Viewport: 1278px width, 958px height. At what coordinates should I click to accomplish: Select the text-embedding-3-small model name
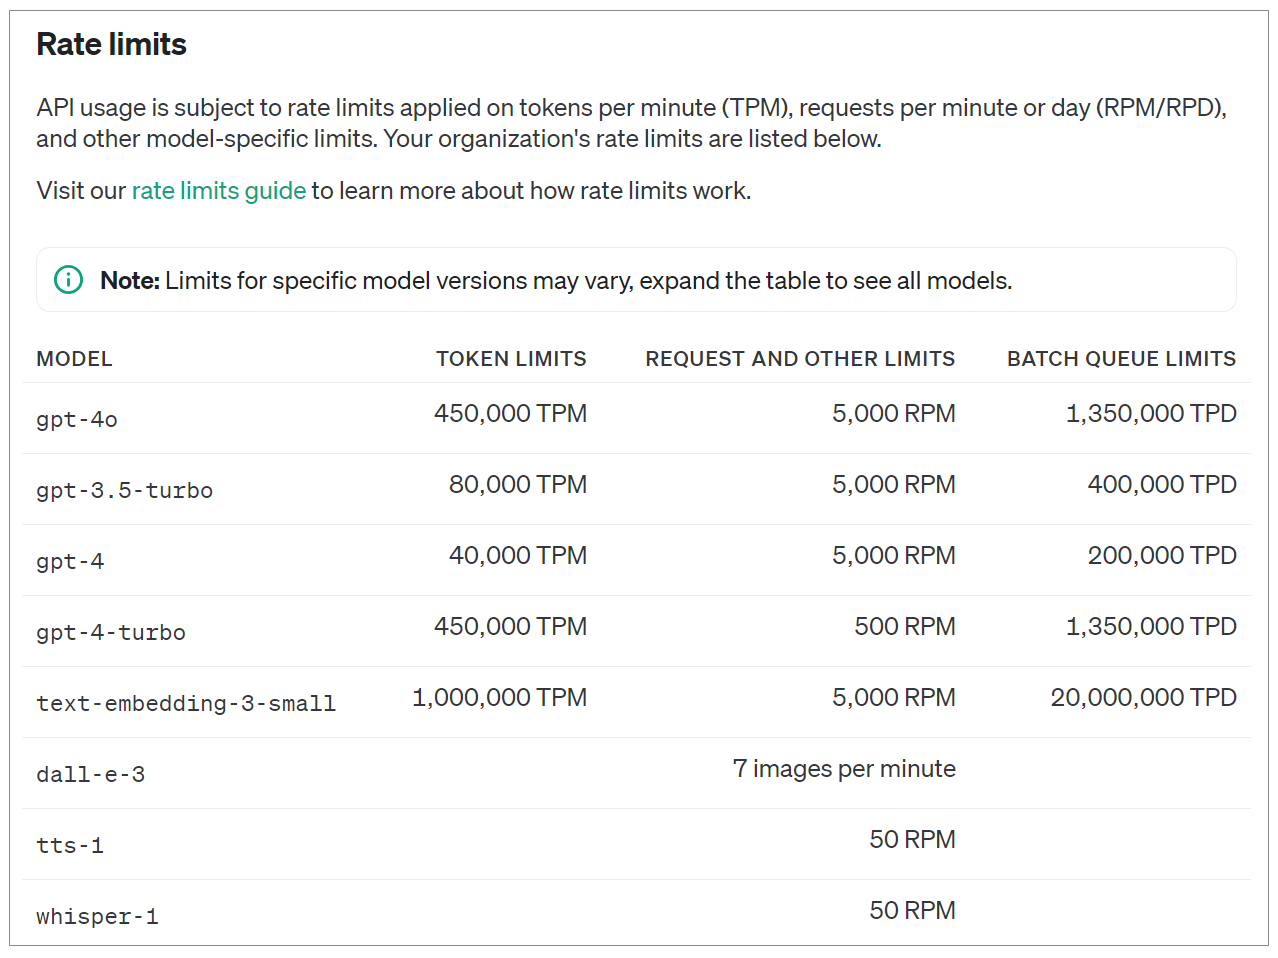click(x=186, y=704)
